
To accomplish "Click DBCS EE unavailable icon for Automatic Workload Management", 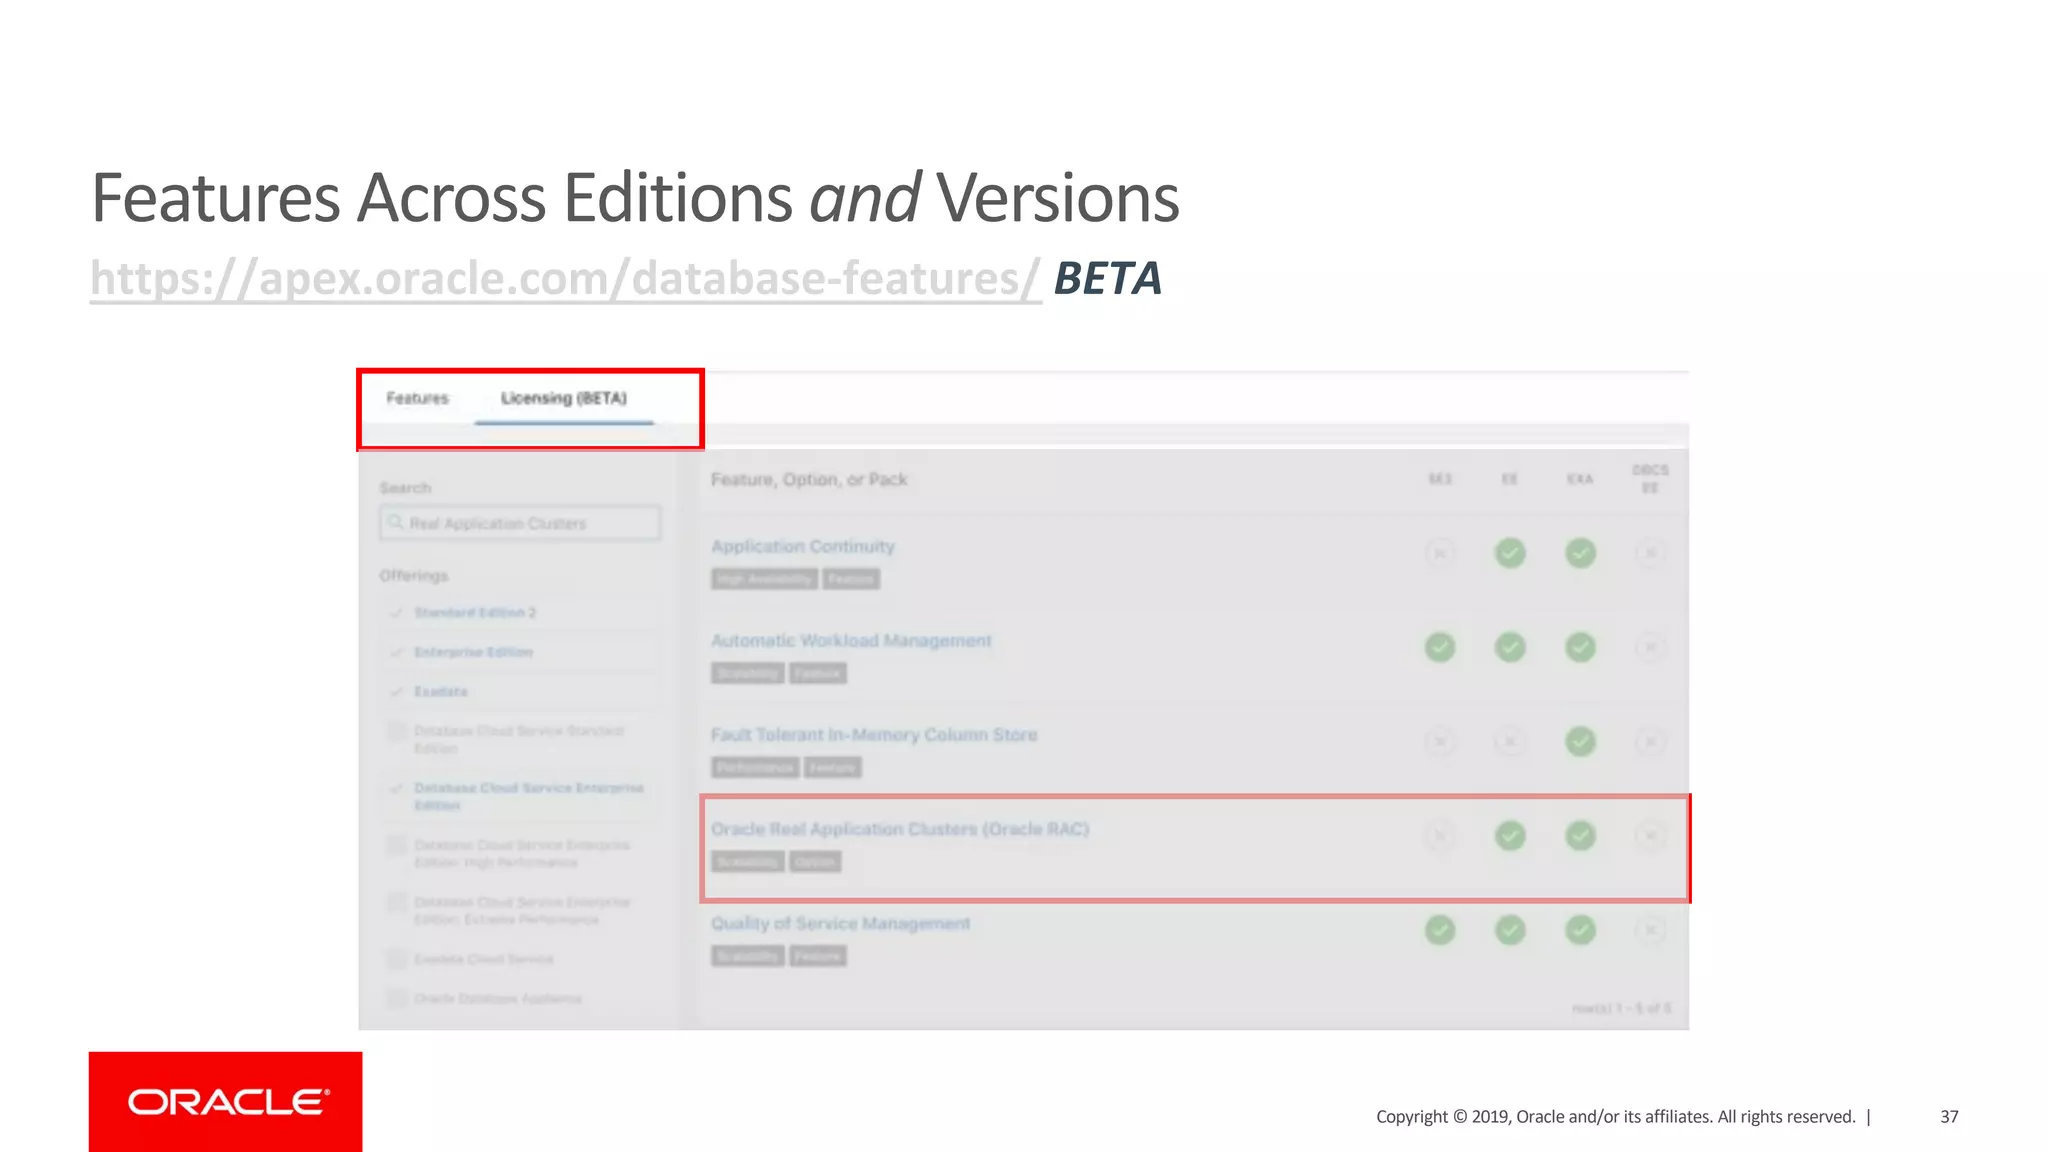I will (x=1651, y=647).
